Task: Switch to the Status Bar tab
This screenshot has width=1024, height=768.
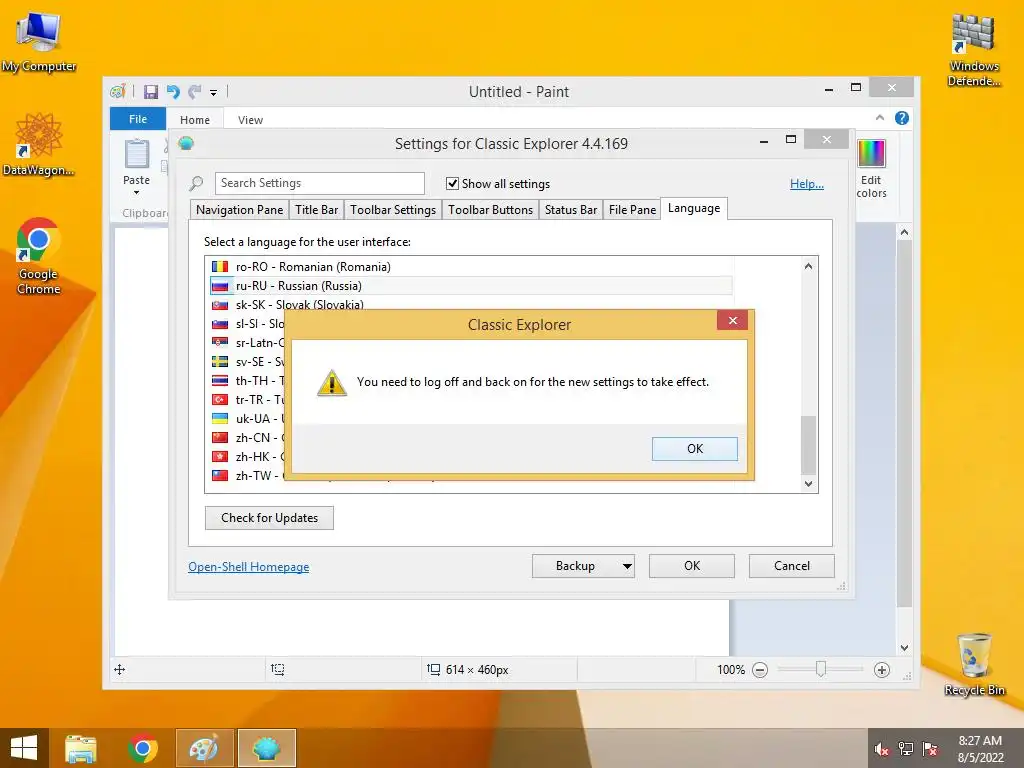Action: pos(571,210)
